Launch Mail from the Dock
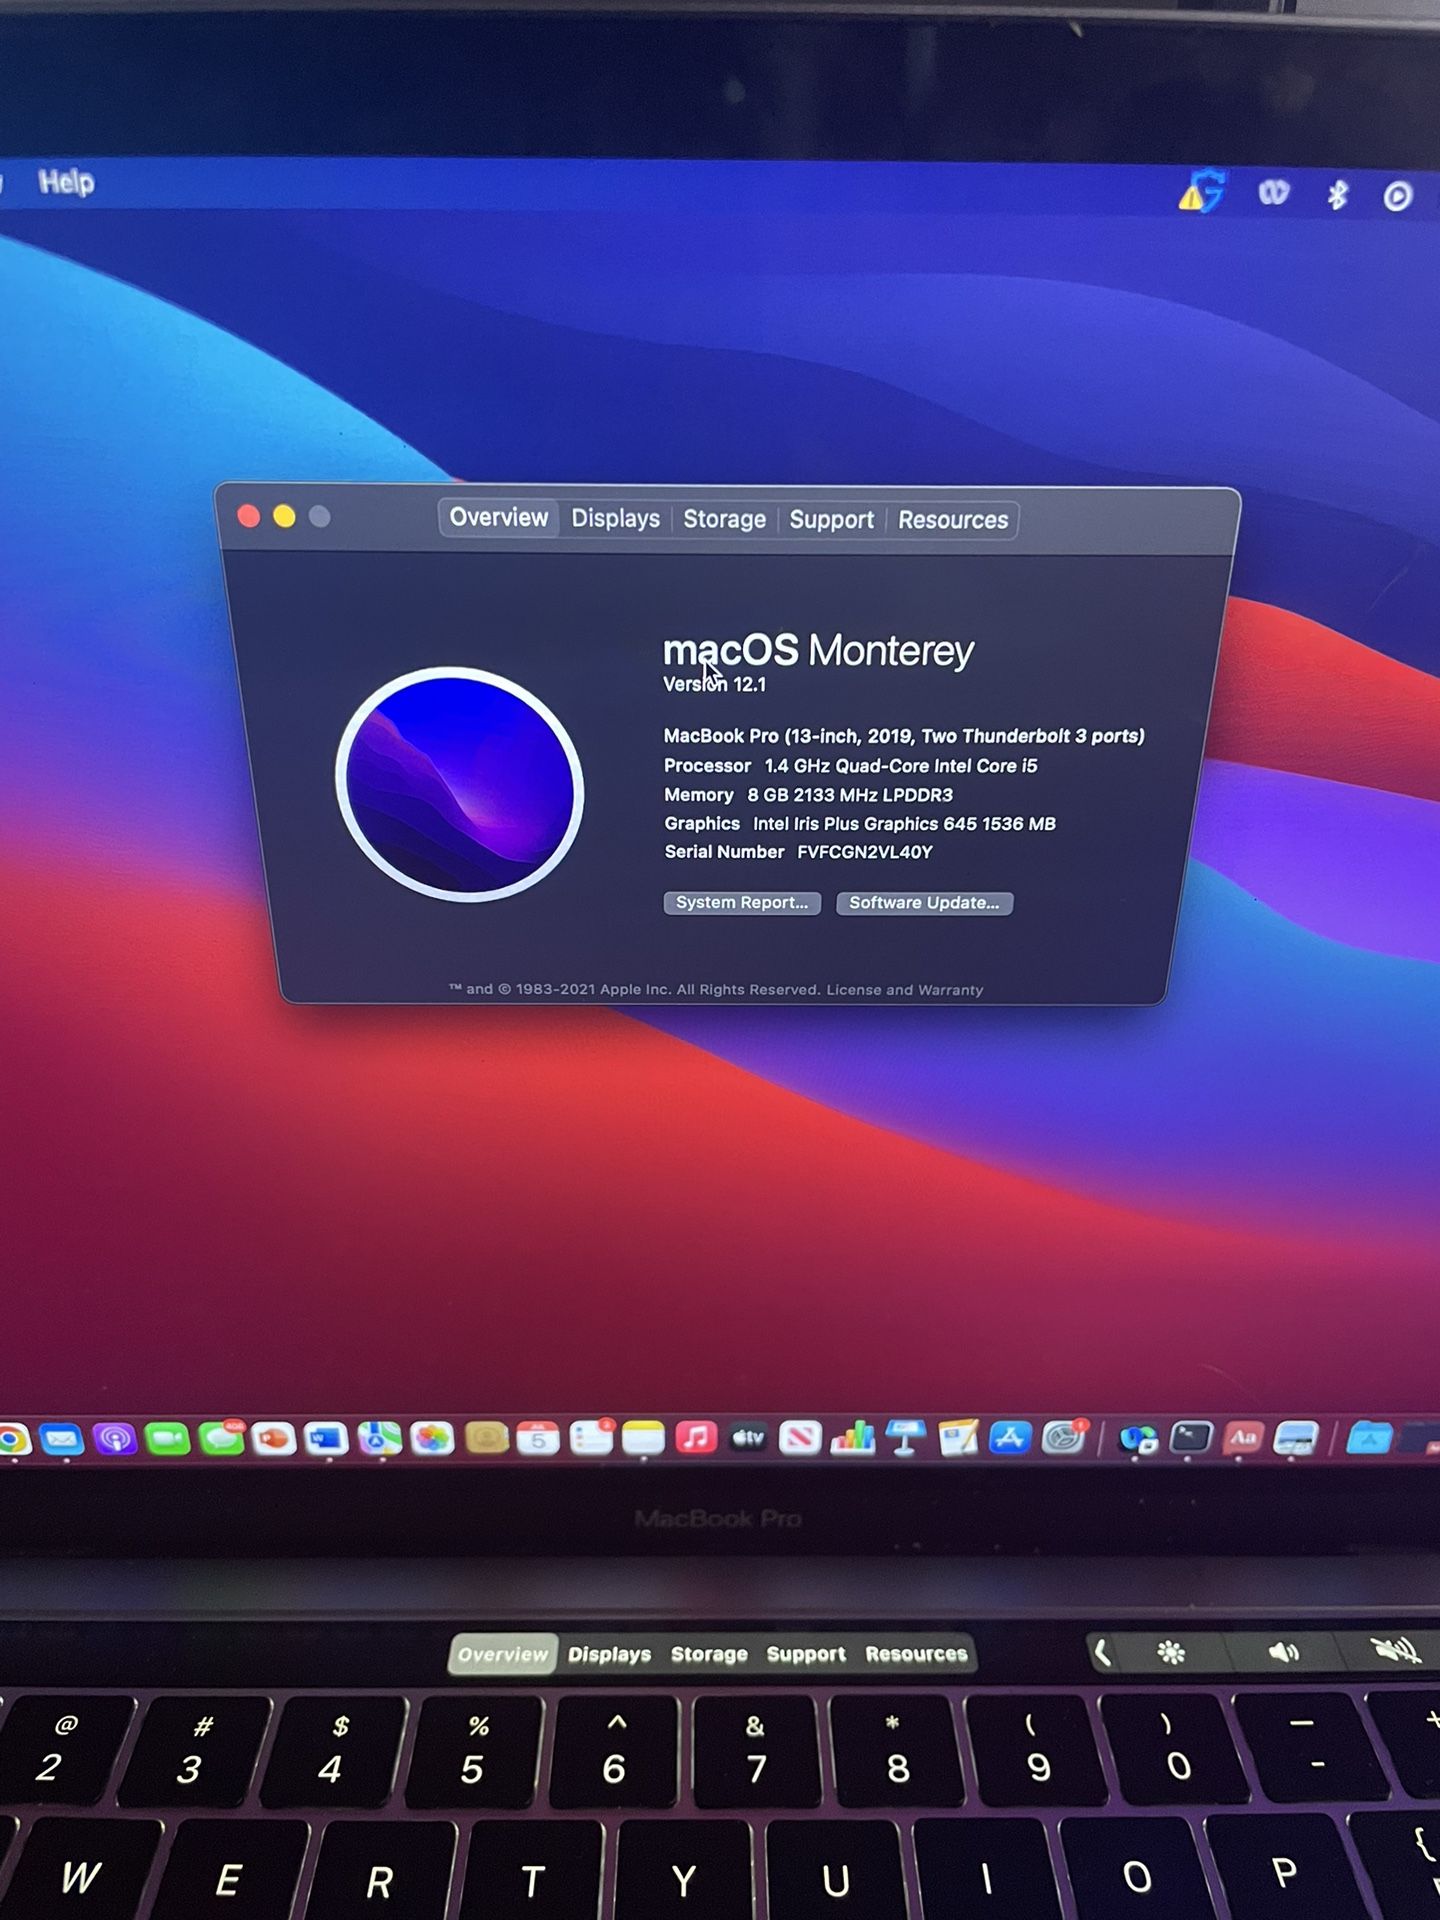 [62, 1440]
